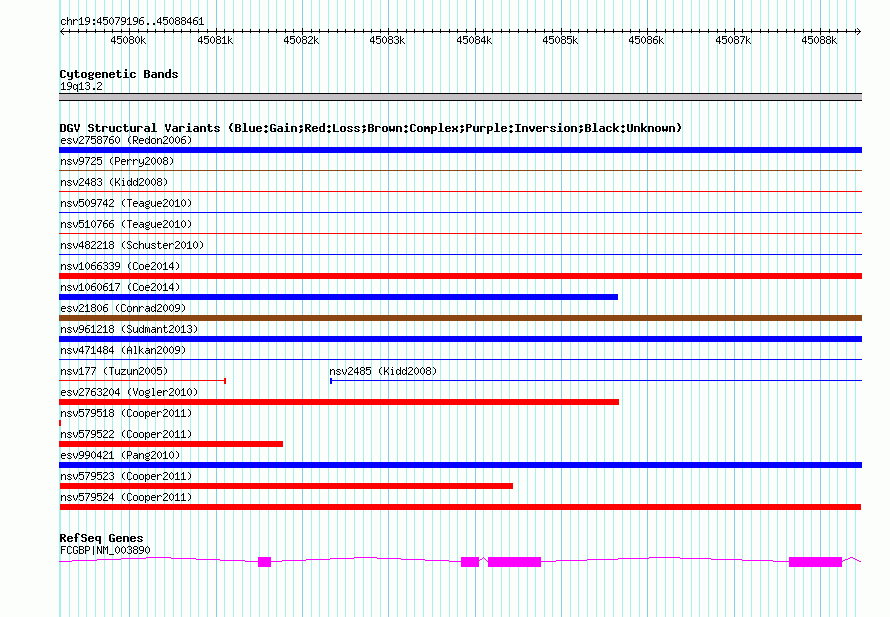Click the 45088k ruler tick label
Image resolution: width=890 pixels, height=617 pixels.
pyautogui.click(x=819, y=40)
